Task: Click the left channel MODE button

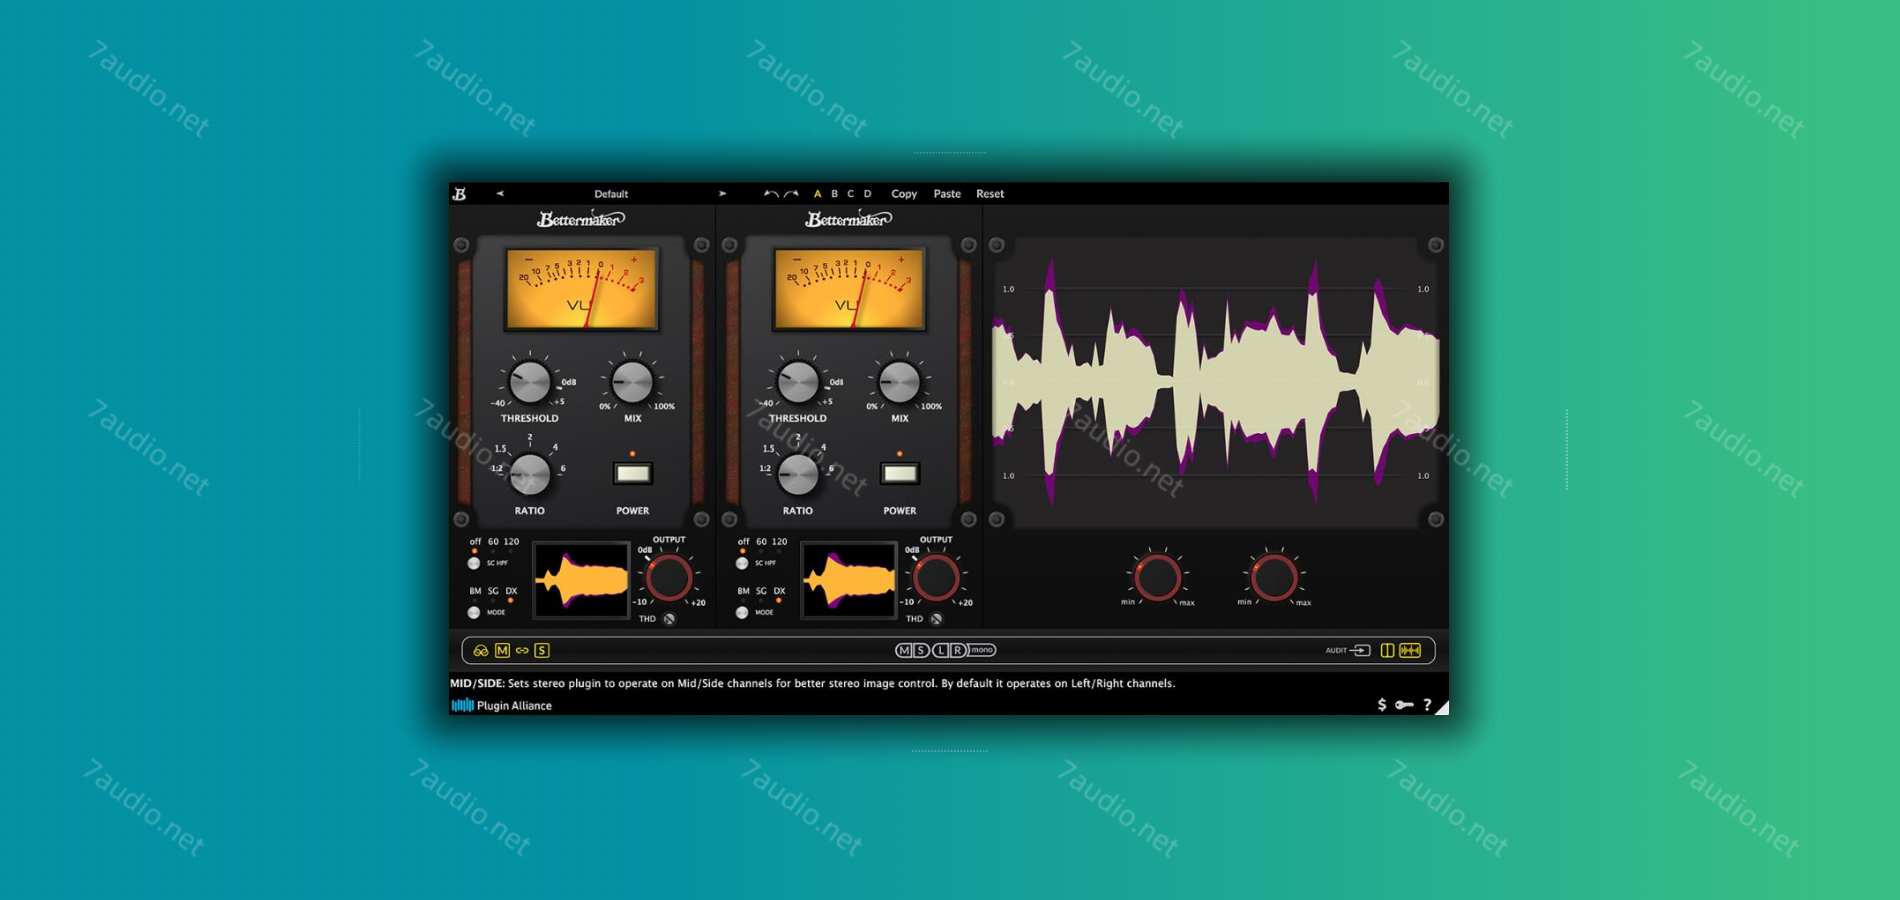Action: [x=474, y=612]
